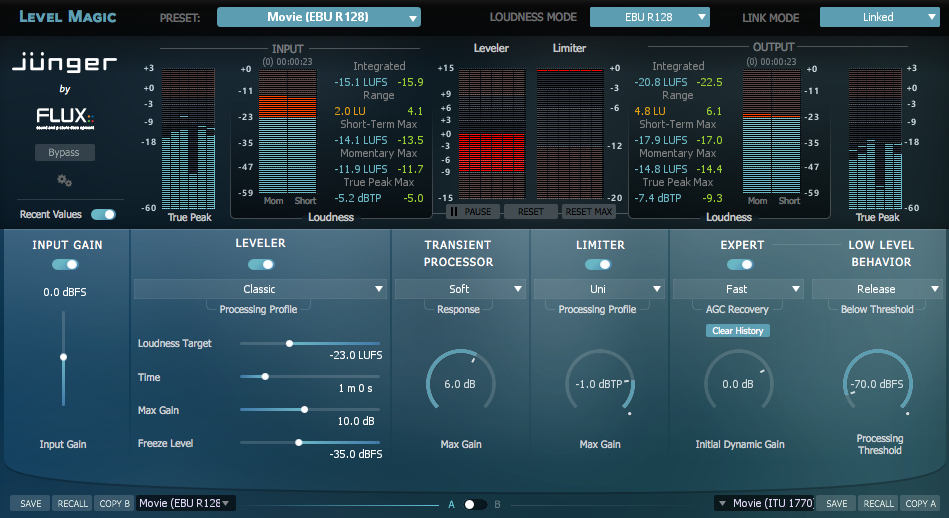The image size is (949, 518).
Task: Click the Transient Processor Max Gain knob
Action: tap(460, 384)
